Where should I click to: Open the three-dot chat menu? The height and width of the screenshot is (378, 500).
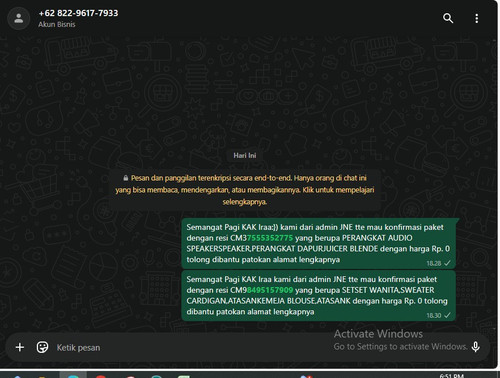477,18
